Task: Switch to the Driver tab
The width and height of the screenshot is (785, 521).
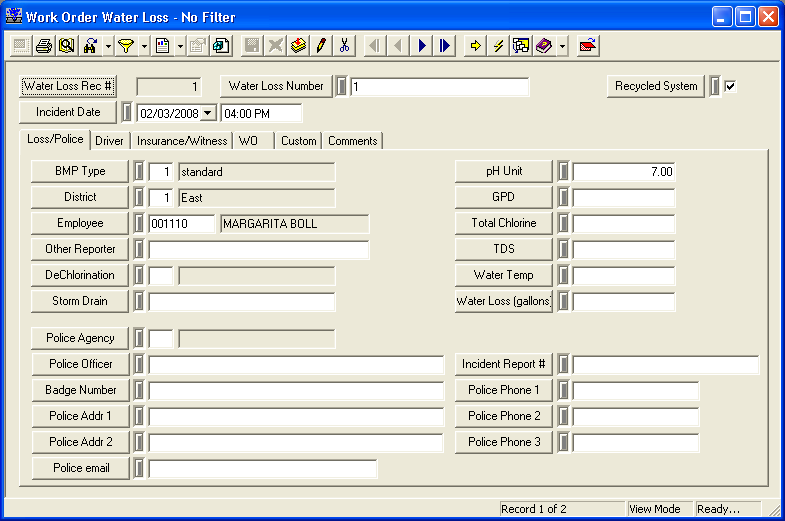Action: click(109, 141)
